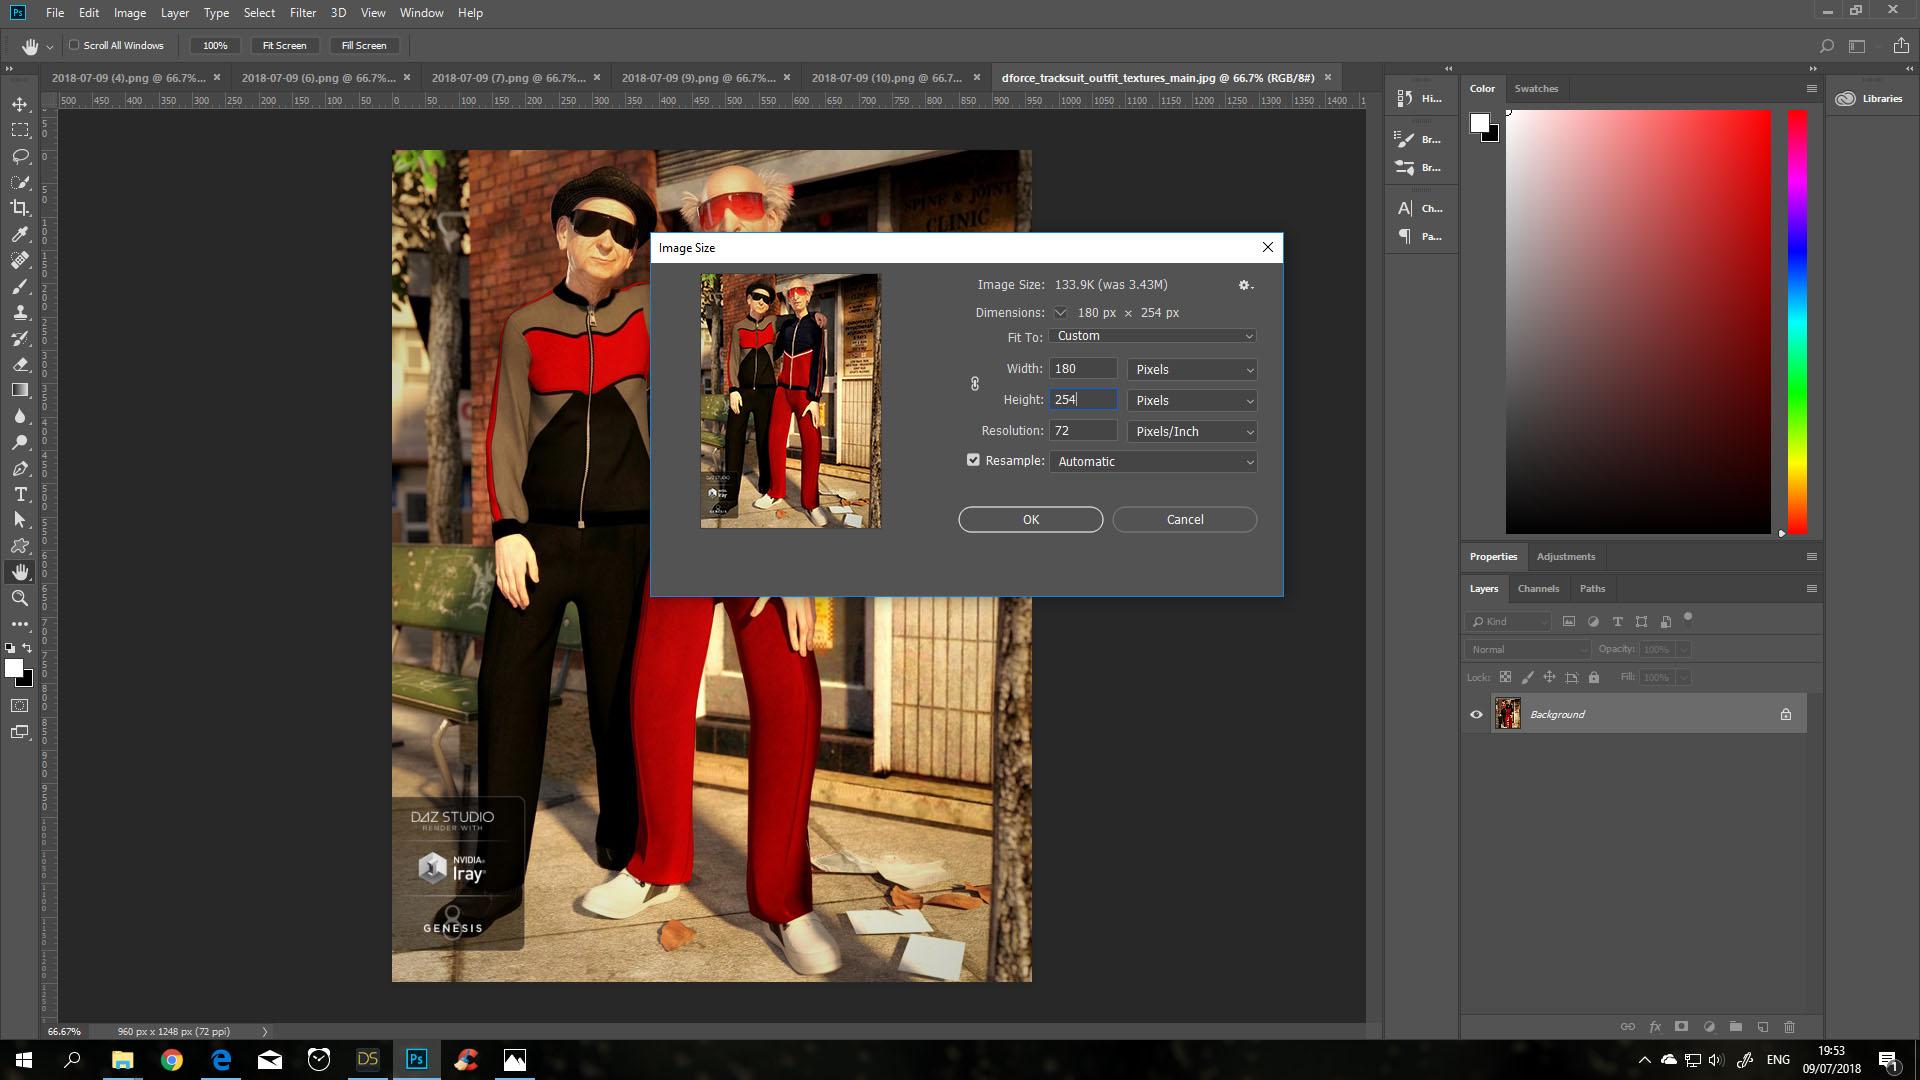Open Image Size settings gear menu

point(1245,285)
